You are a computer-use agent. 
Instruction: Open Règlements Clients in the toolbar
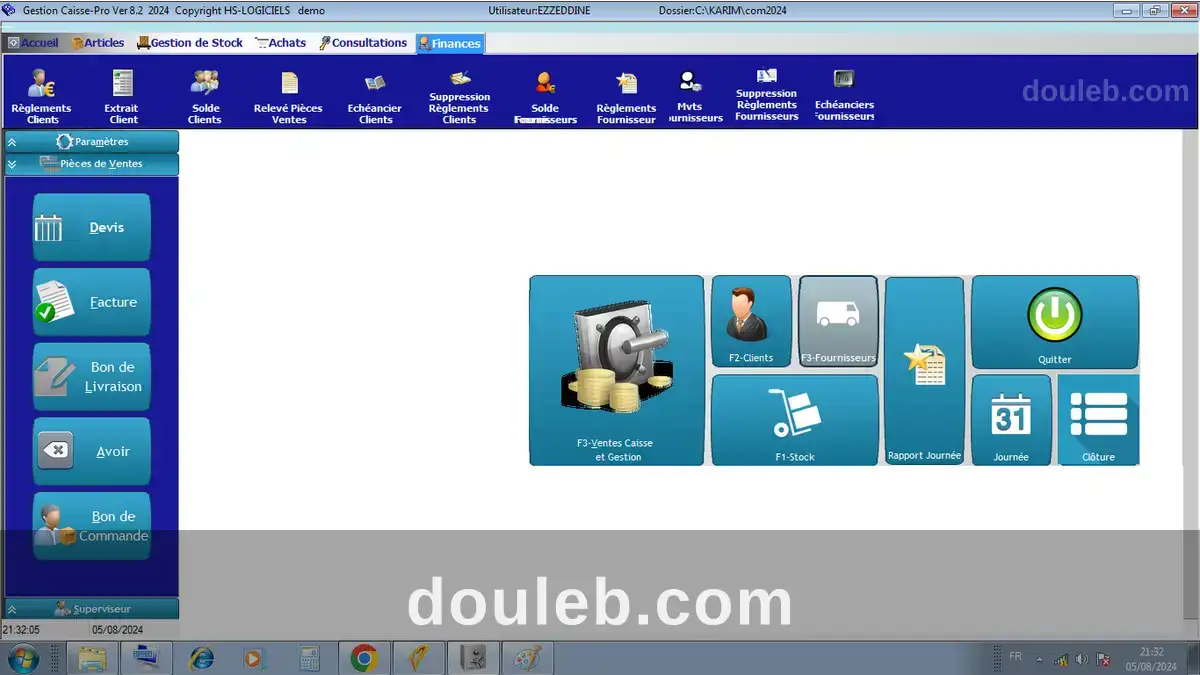click(x=42, y=96)
